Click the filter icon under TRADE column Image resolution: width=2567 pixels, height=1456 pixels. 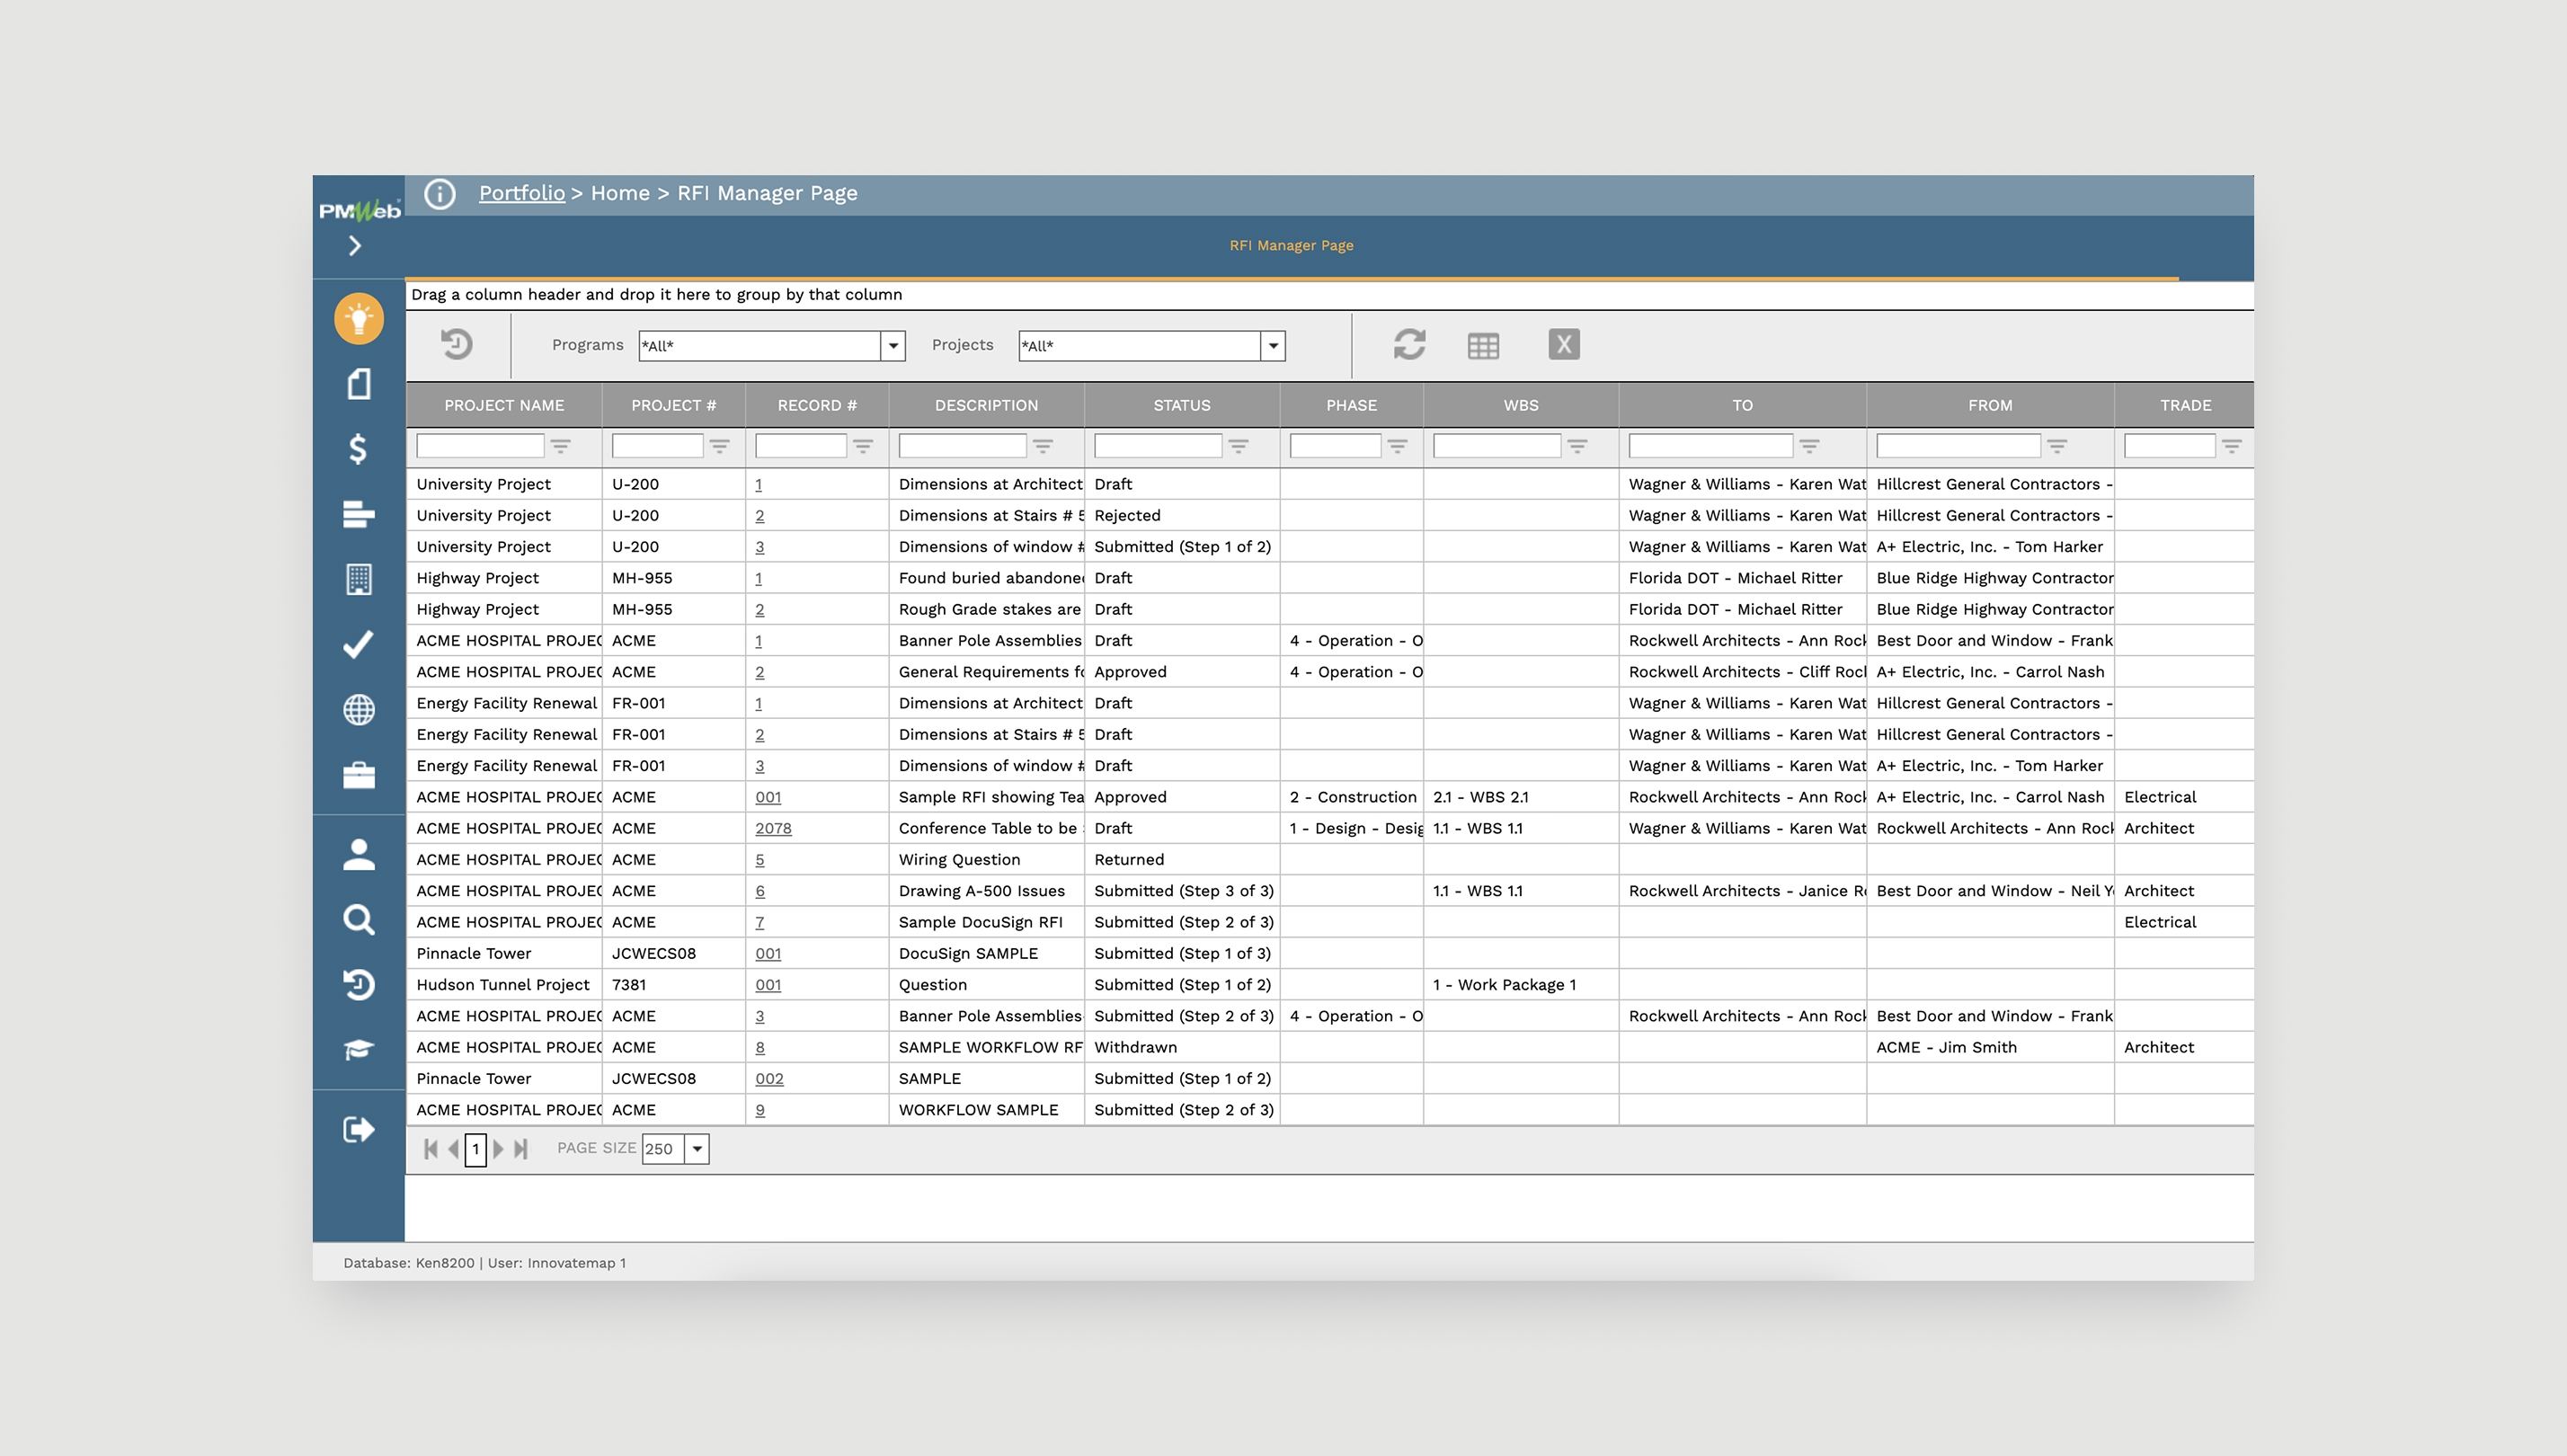pos(2232,446)
